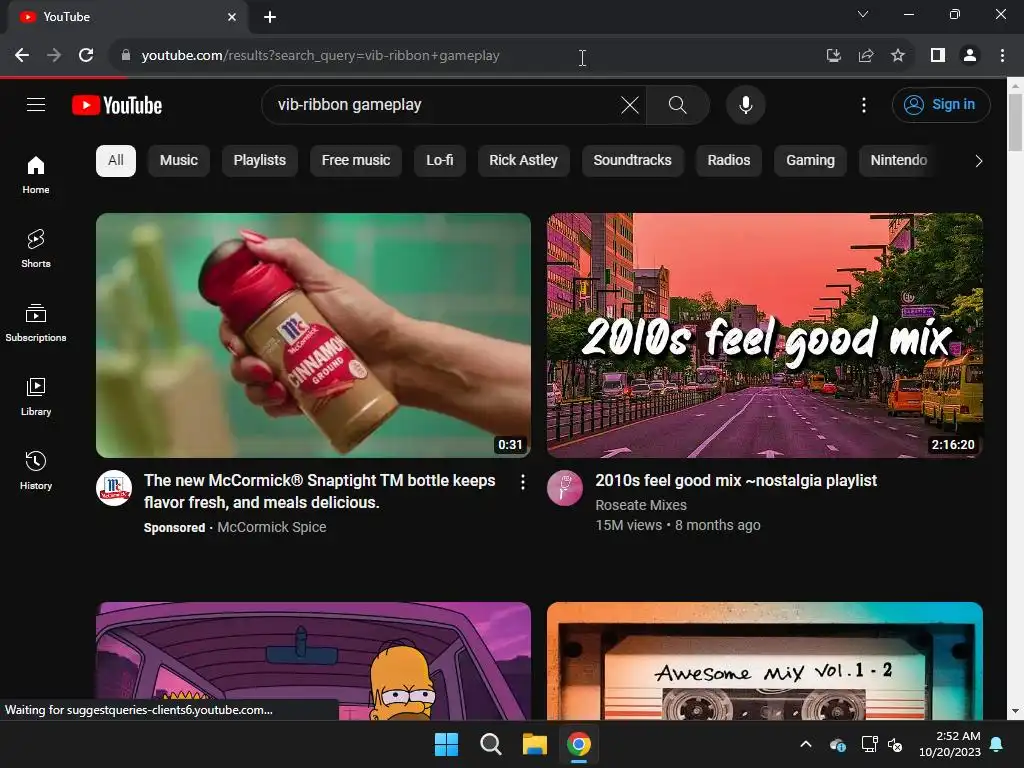Viewport: 1024px width, 768px height.
Task: Share this page icon in address bar
Action: point(866,56)
